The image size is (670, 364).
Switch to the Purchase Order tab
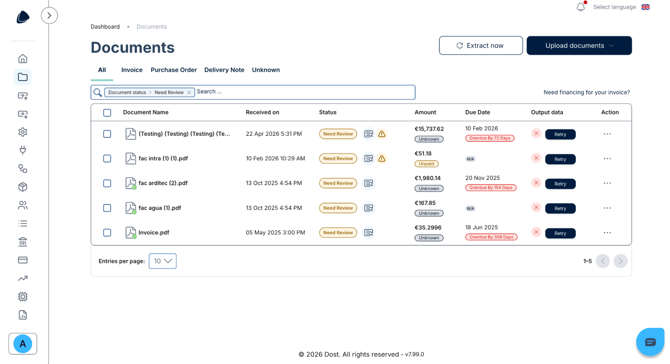173,70
